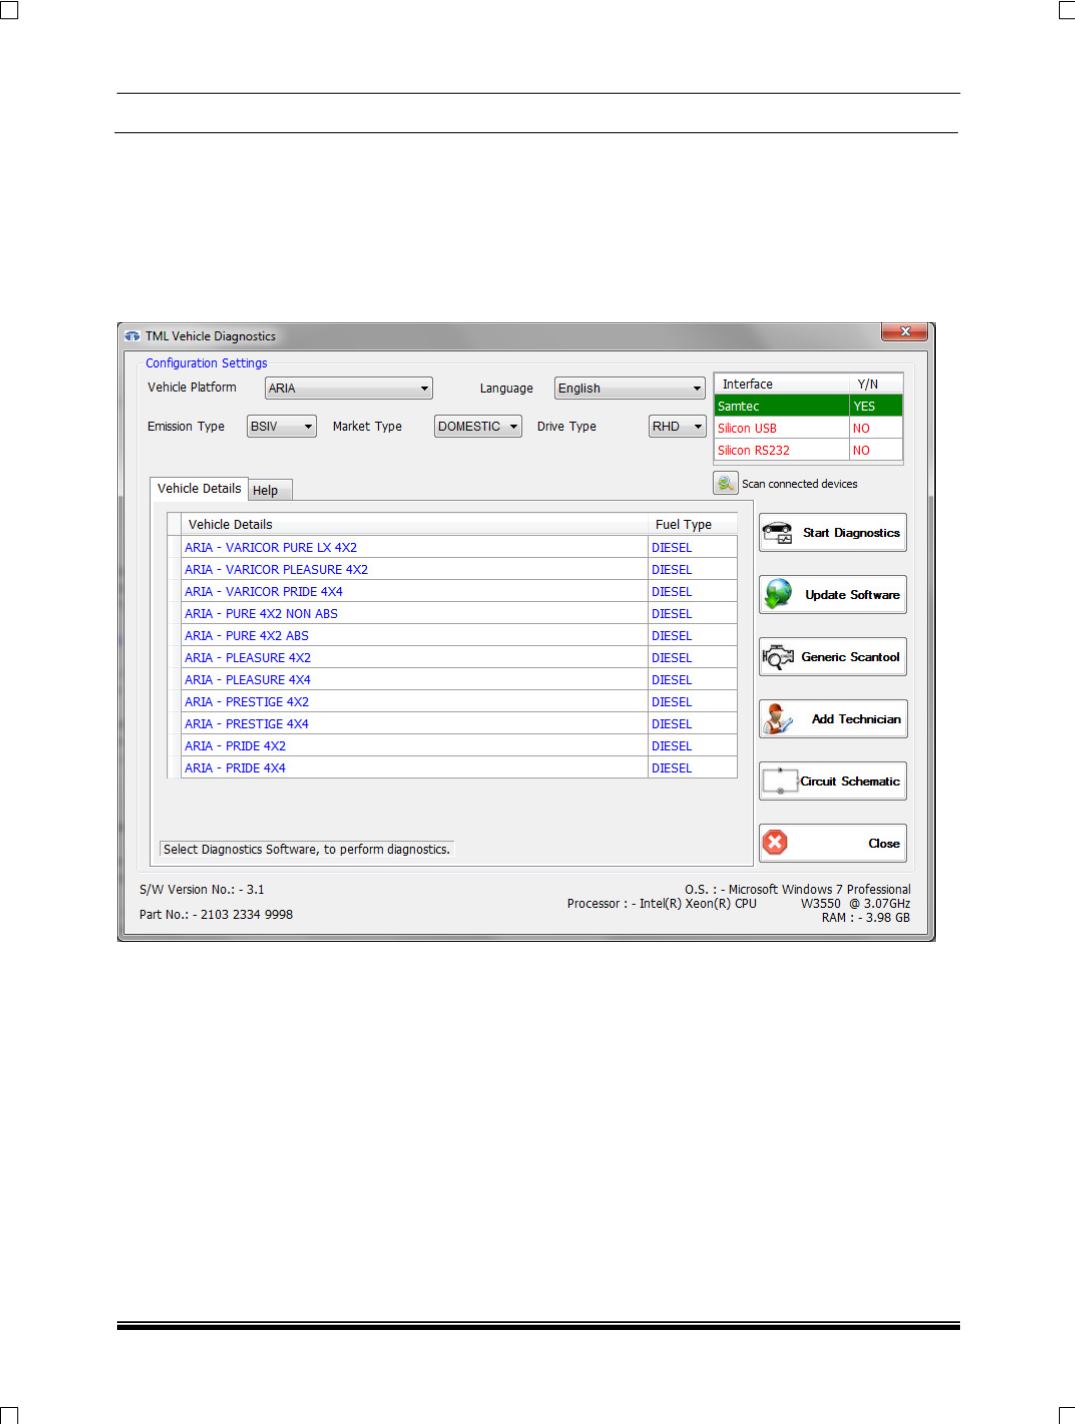
Task: Select ARIA - VARICOR PURE LX 4X2 row
Action: pos(453,547)
